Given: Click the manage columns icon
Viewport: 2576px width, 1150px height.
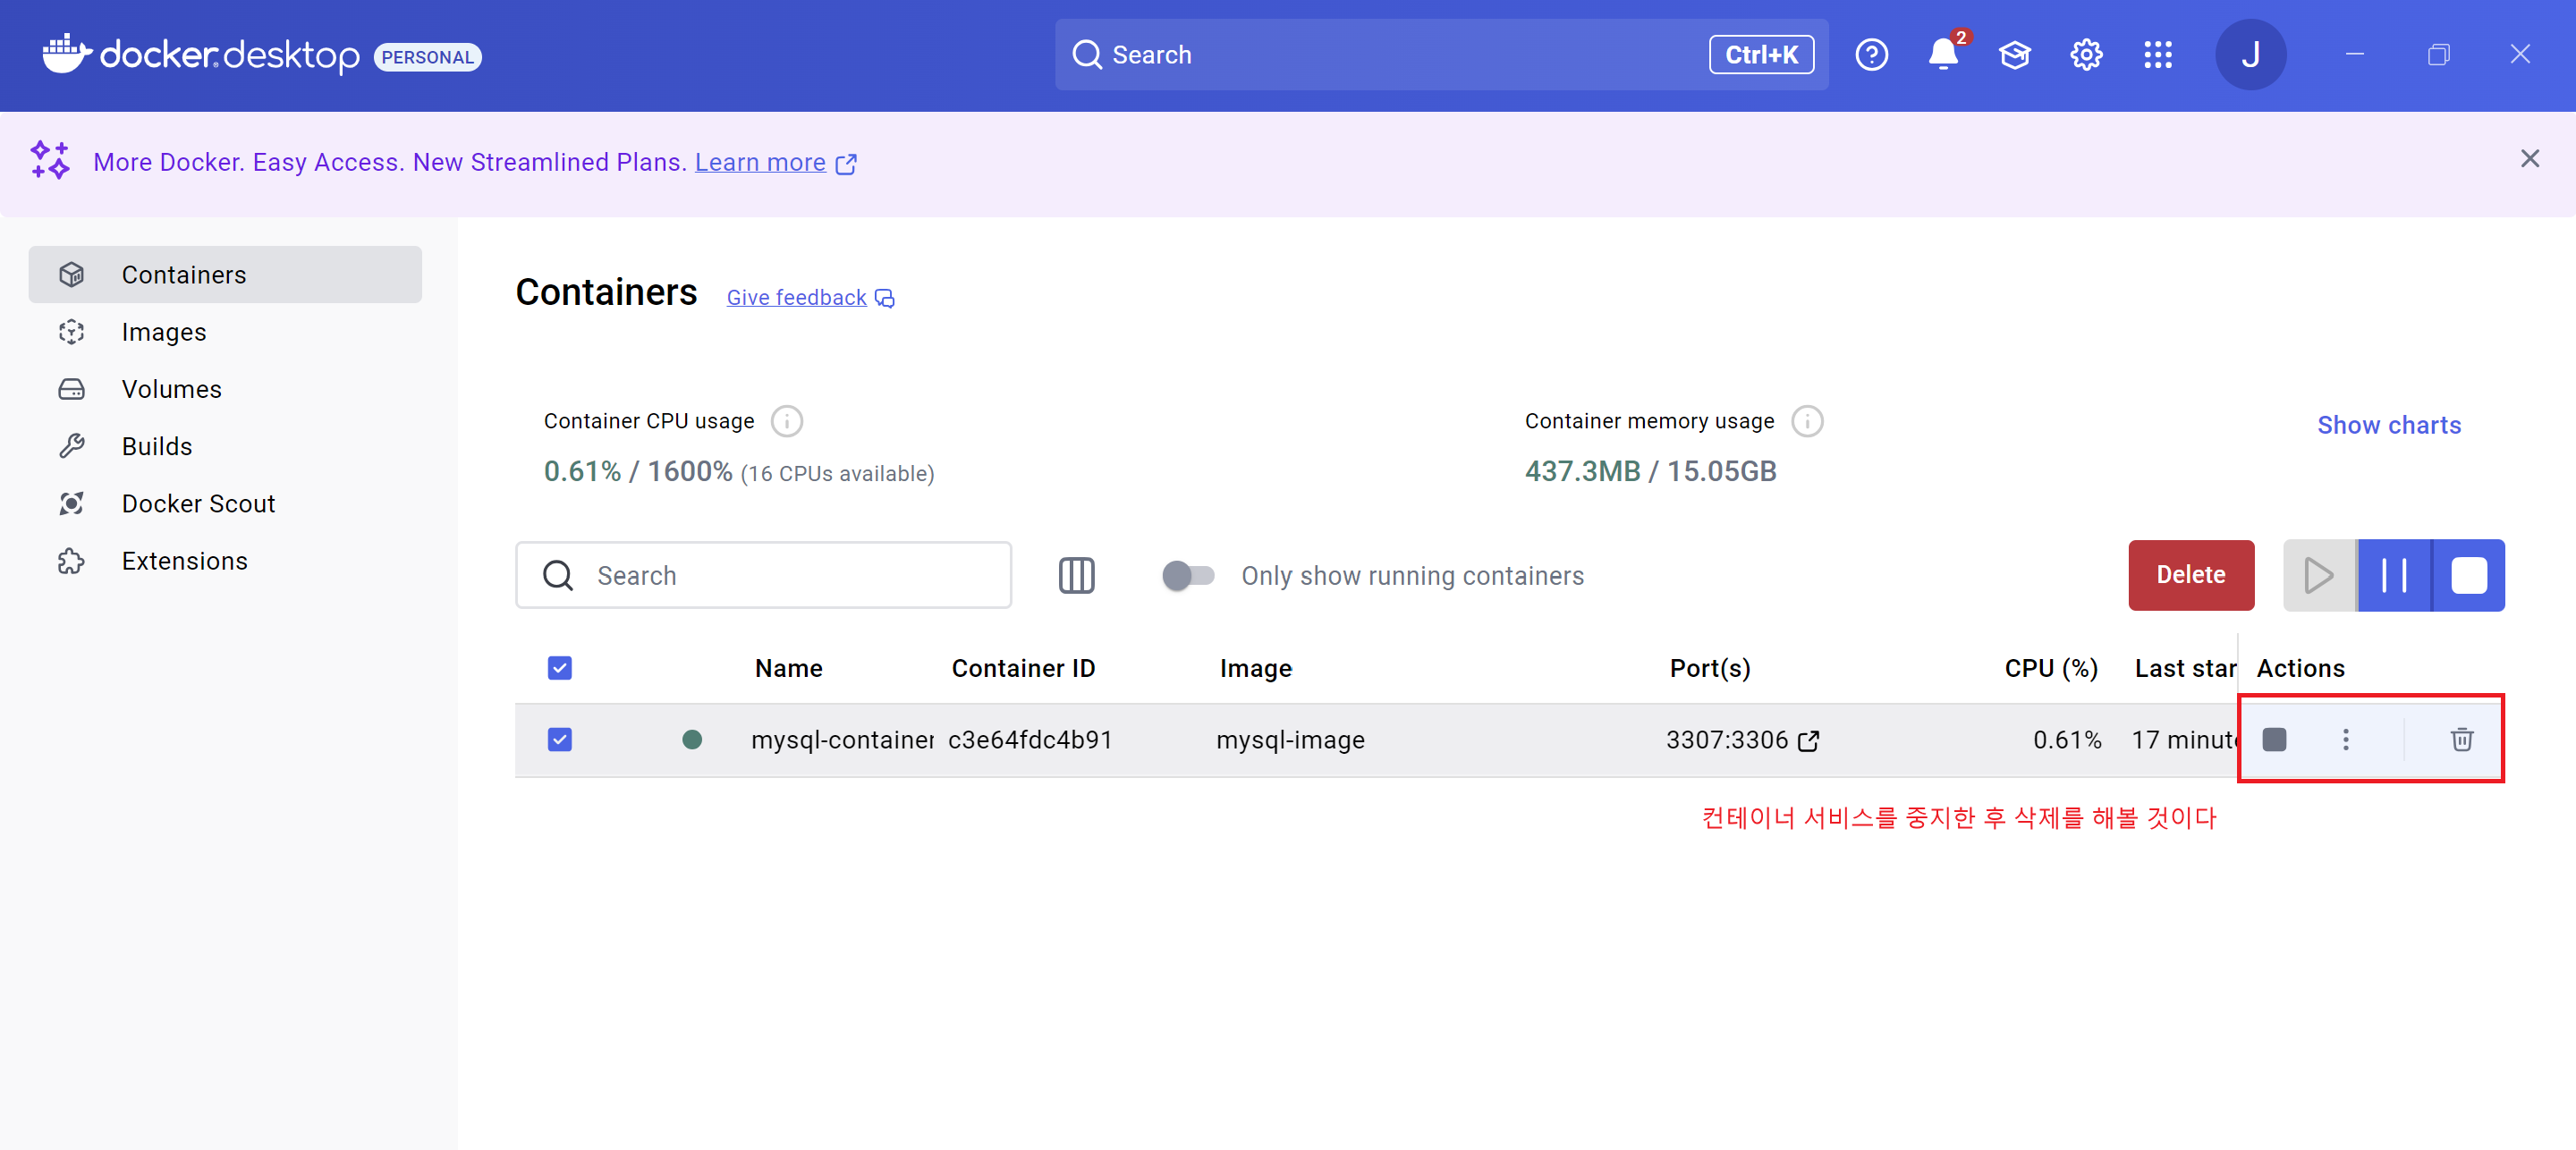Looking at the screenshot, I should tap(1076, 575).
